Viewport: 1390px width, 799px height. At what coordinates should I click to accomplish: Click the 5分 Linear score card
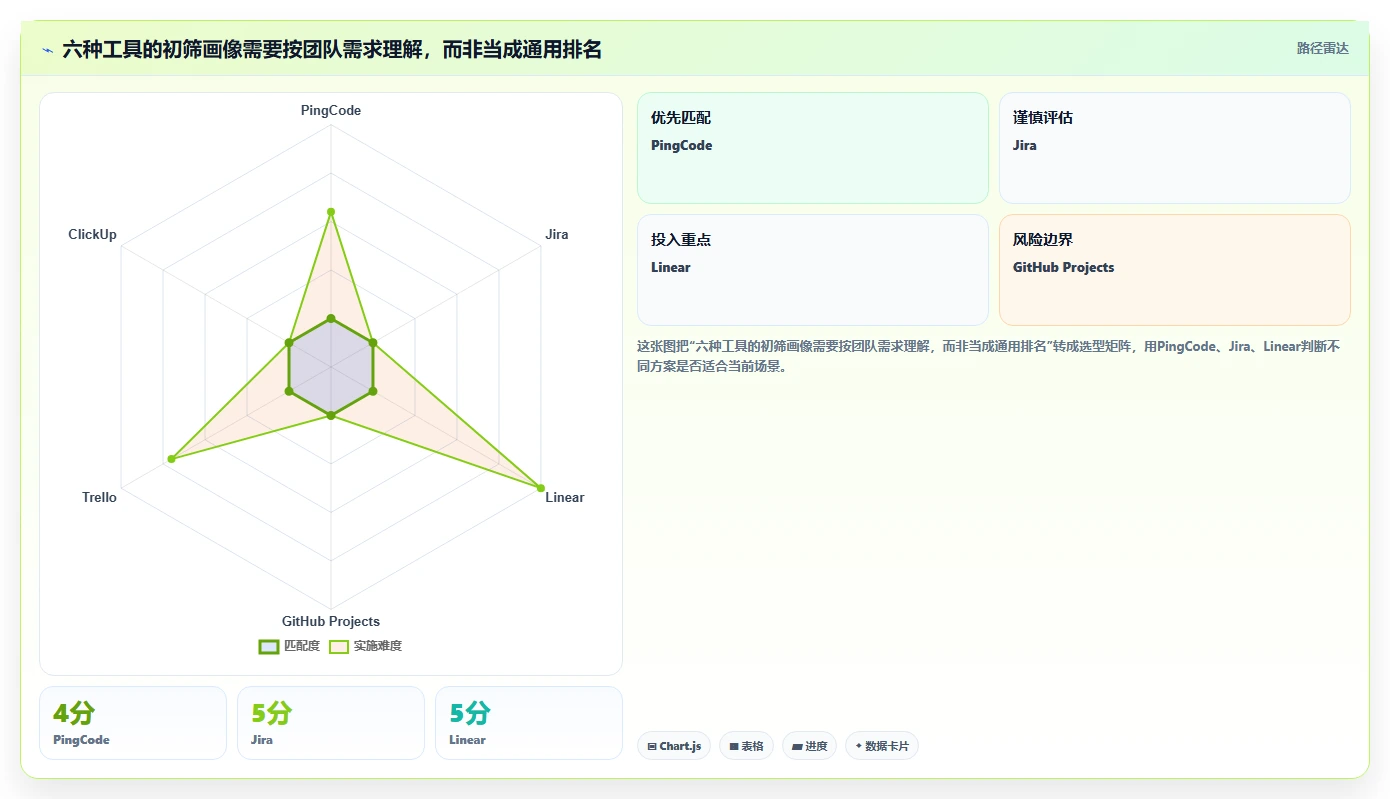[529, 723]
